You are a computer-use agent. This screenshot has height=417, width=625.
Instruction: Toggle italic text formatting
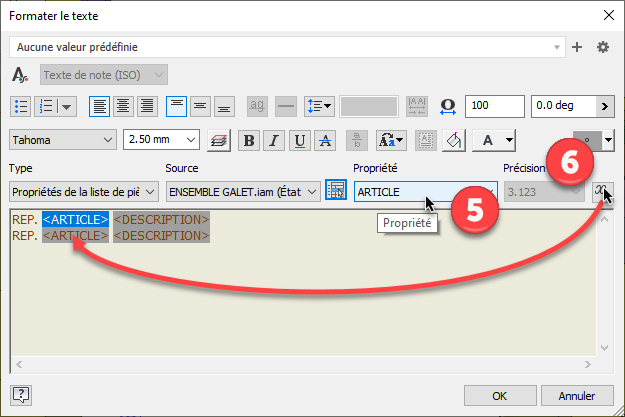coord(273,141)
